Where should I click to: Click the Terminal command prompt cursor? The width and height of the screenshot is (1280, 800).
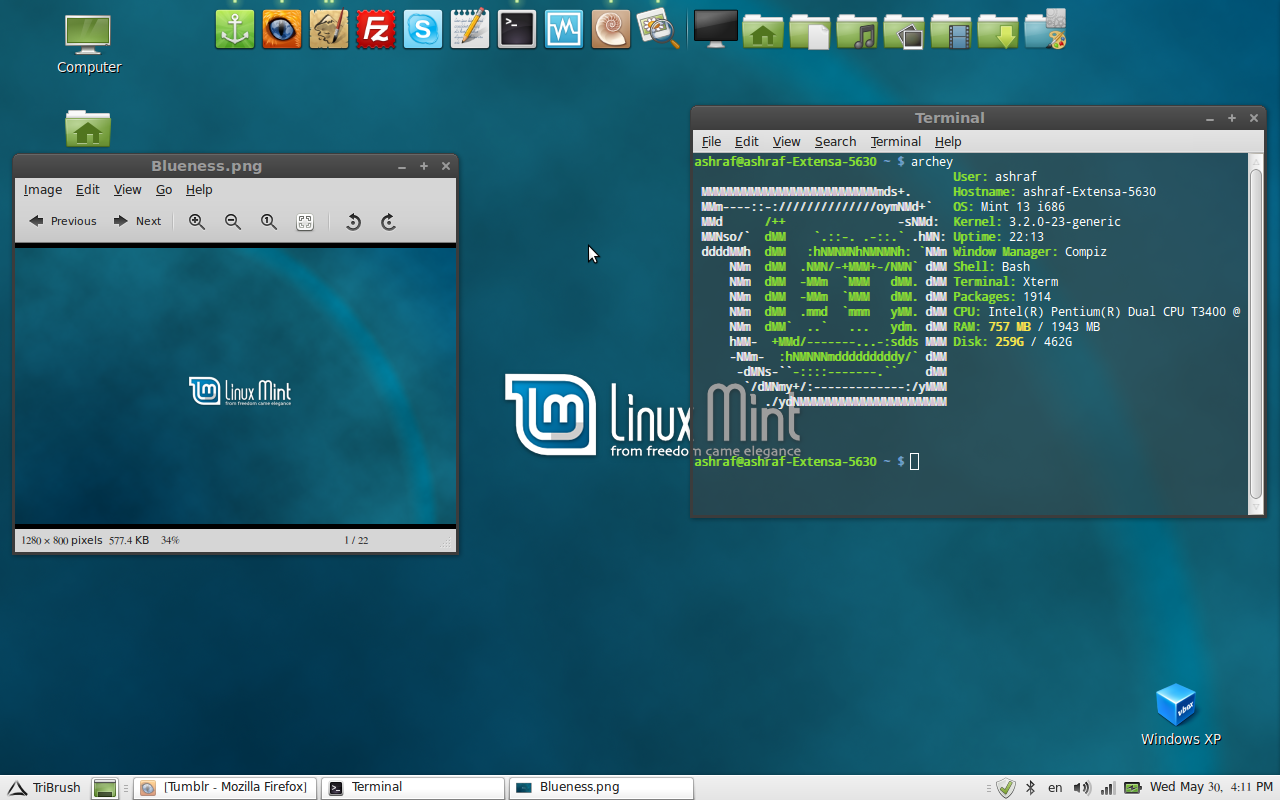(x=914, y=462)
